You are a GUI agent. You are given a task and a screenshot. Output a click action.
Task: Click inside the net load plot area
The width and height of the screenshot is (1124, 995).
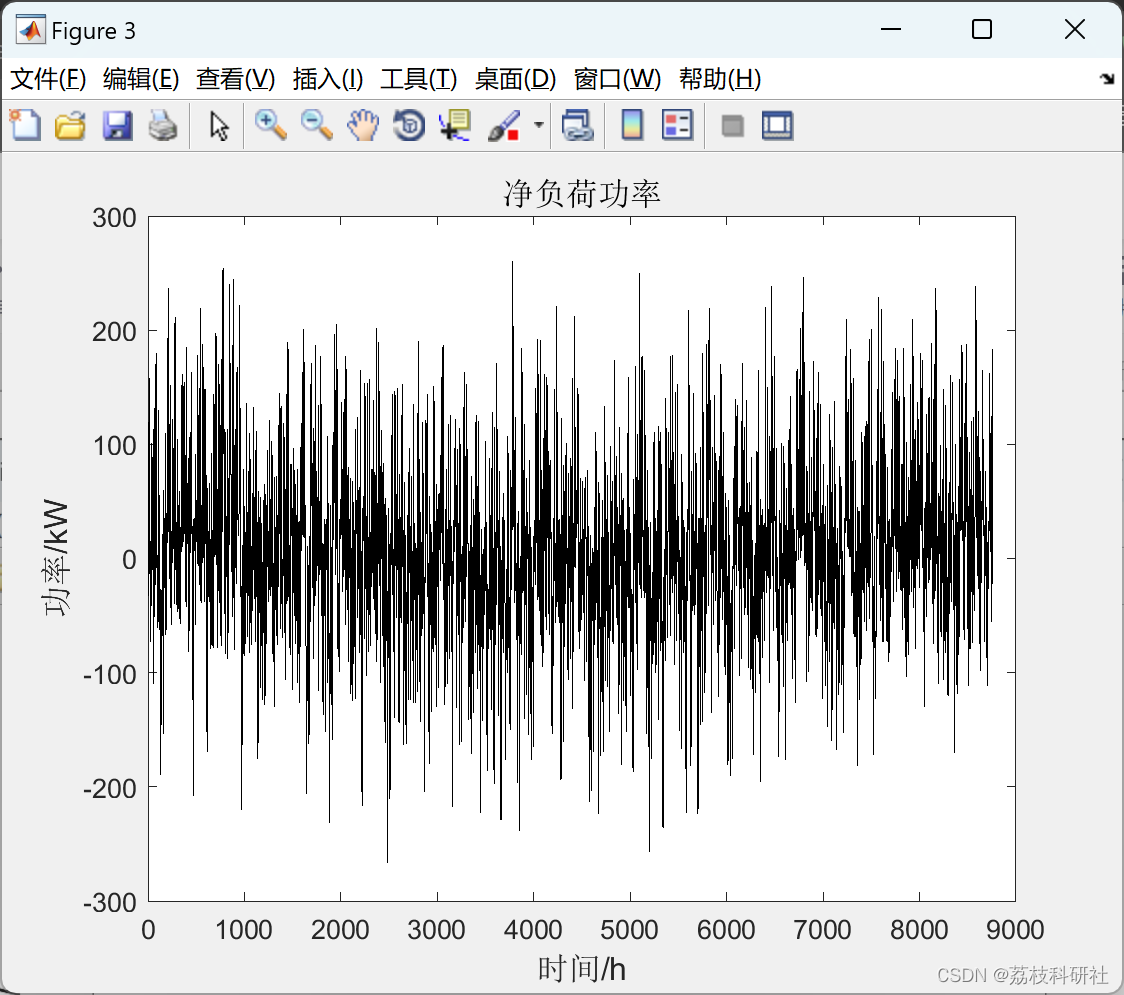pos(581,558)
